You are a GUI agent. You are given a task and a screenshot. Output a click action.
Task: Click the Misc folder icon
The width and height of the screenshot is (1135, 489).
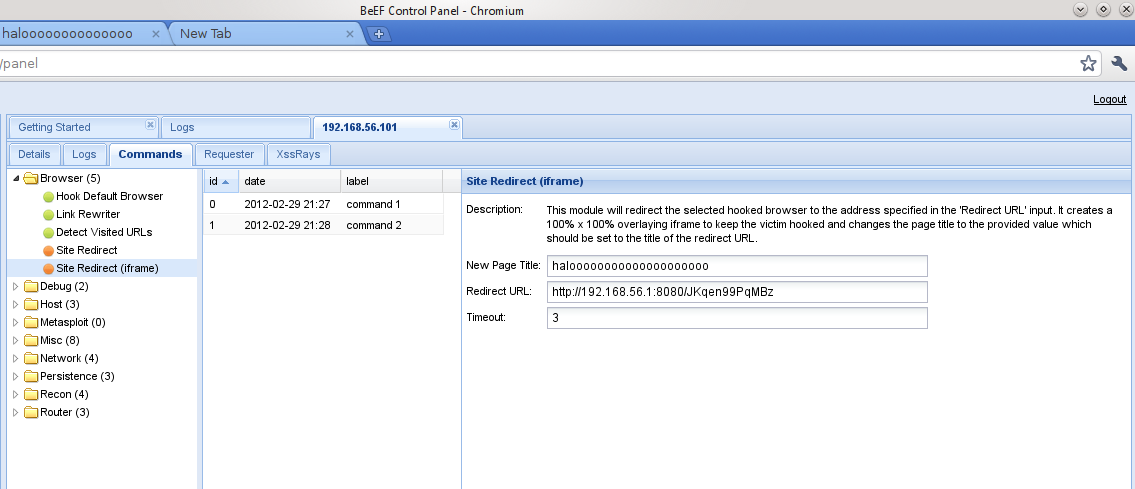coord(30,341)
